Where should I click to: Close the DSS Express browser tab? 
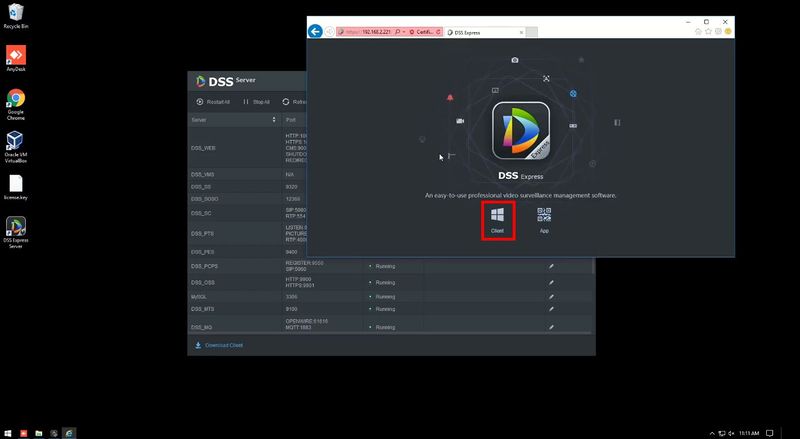[x=521, y=32]
